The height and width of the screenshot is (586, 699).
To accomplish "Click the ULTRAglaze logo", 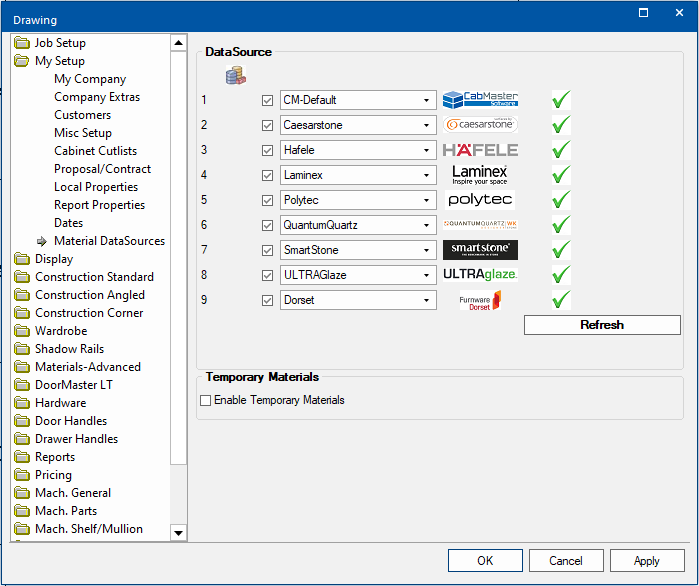I will click(480, 275).
